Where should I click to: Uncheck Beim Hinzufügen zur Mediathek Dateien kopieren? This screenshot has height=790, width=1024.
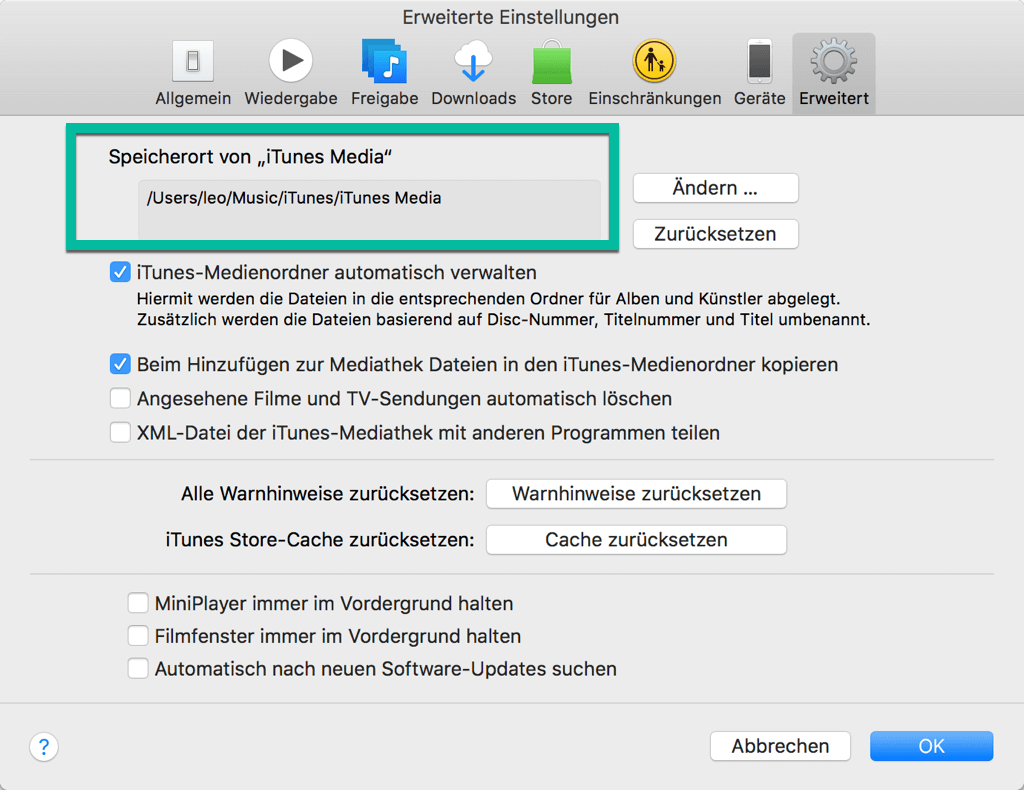[120, 364]
